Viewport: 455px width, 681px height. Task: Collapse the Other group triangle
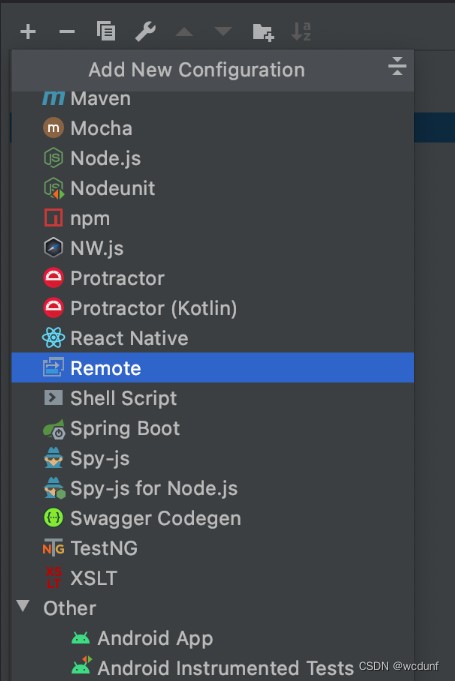click(23, 606)
